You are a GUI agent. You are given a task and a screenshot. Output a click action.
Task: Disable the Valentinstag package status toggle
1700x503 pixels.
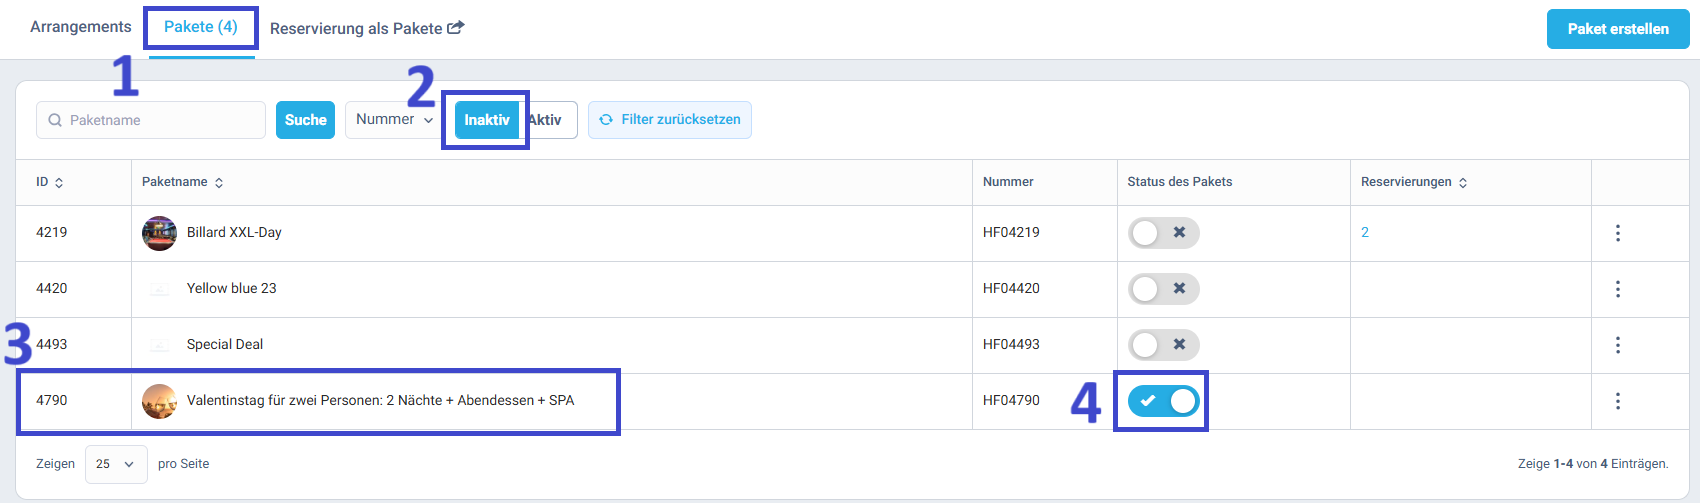point(1163,401)
